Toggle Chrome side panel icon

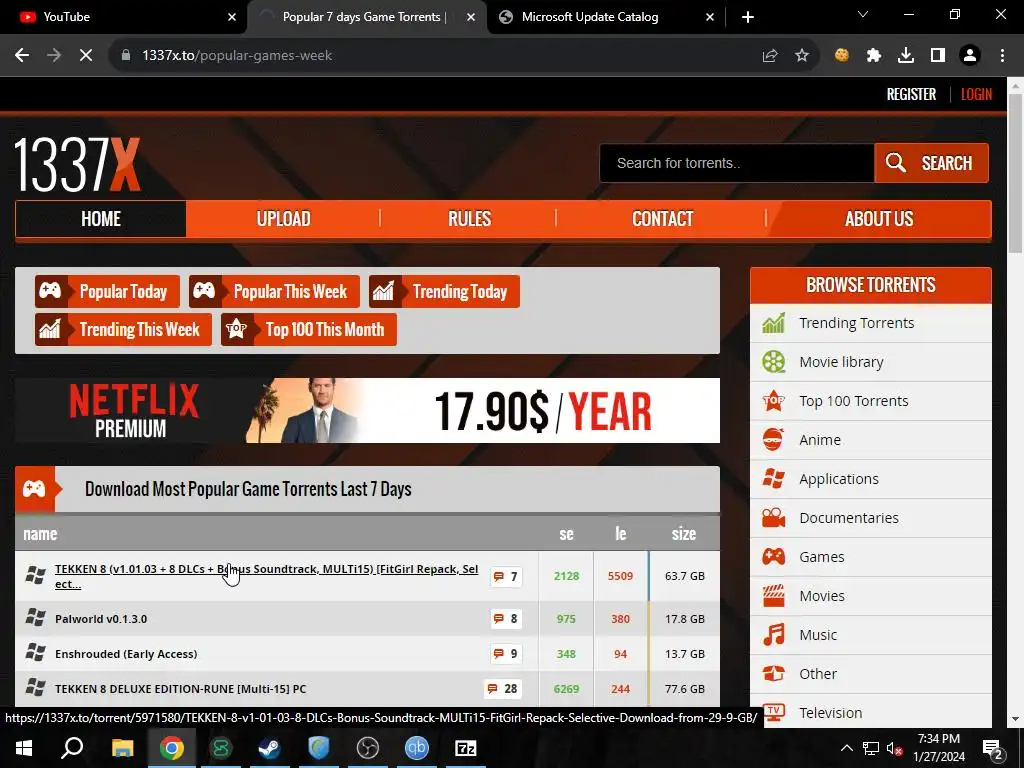point(938,56)
